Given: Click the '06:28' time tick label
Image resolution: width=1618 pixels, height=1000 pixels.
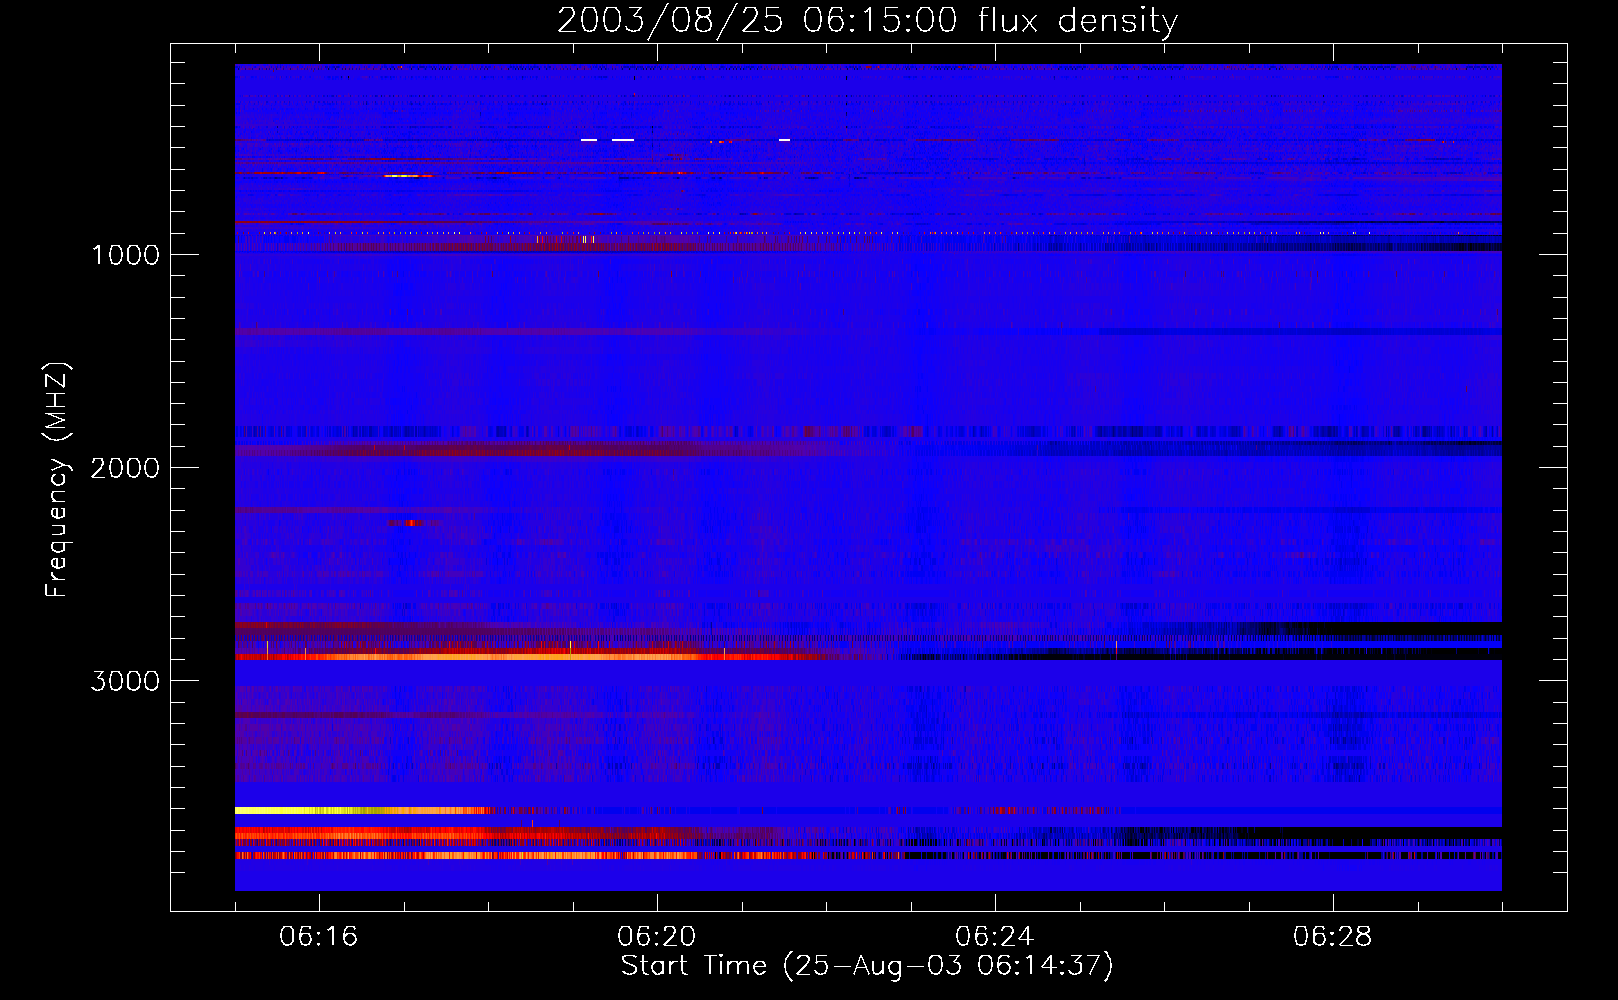Looking at the screenshot, I should point(1333,937).
